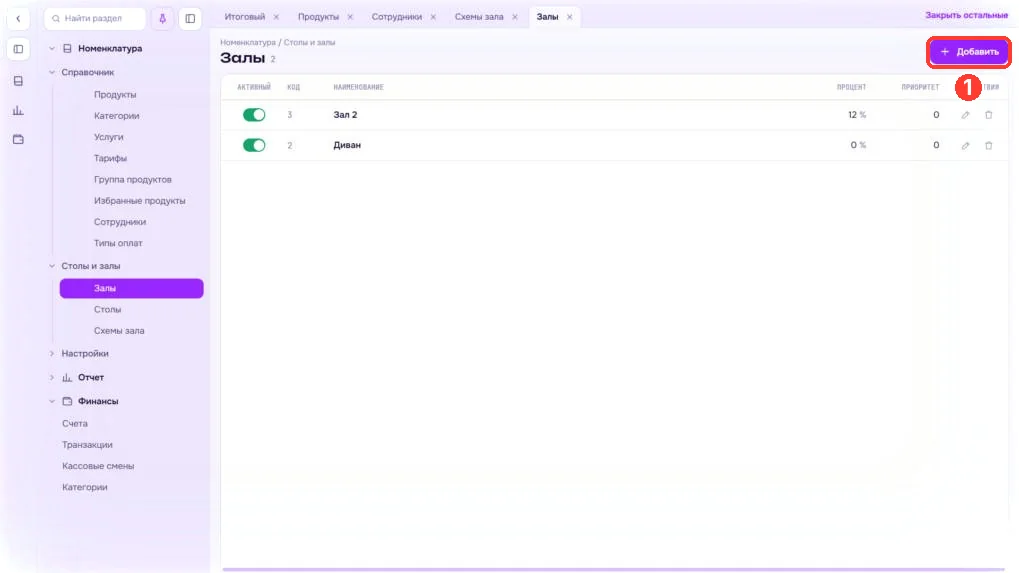Switch to the Сотрудники tab

click(x=396, y=17)
